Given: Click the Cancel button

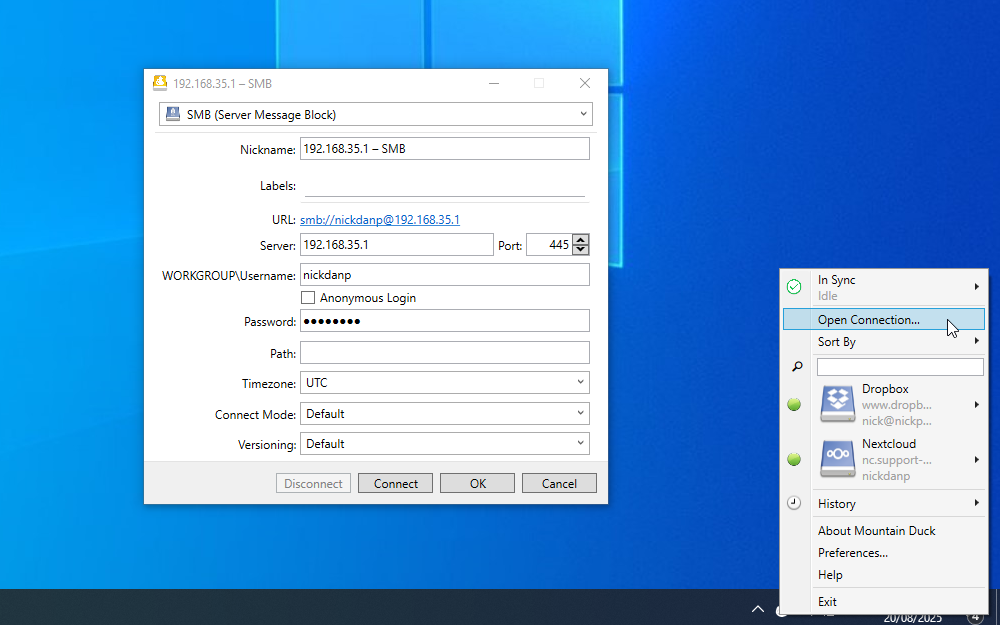Looking at the screenshot, I should tap(559, 483).
